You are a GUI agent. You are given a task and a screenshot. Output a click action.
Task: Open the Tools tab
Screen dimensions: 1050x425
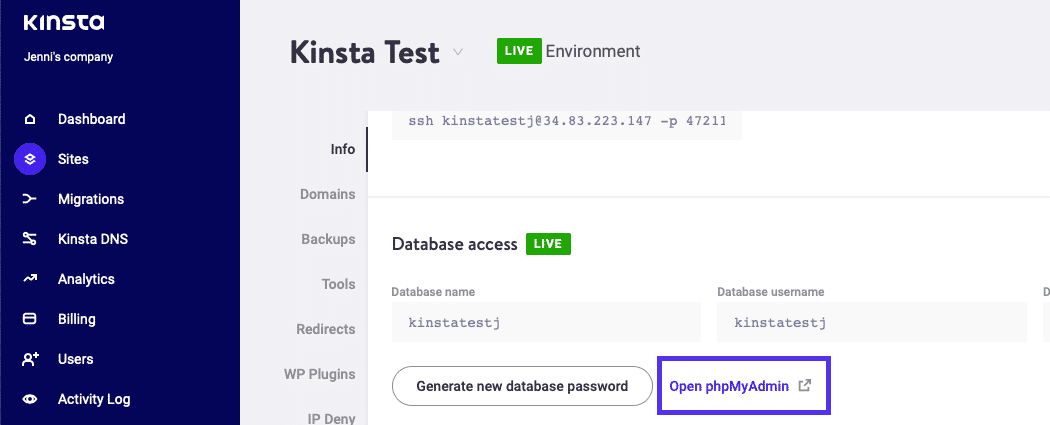338,284
